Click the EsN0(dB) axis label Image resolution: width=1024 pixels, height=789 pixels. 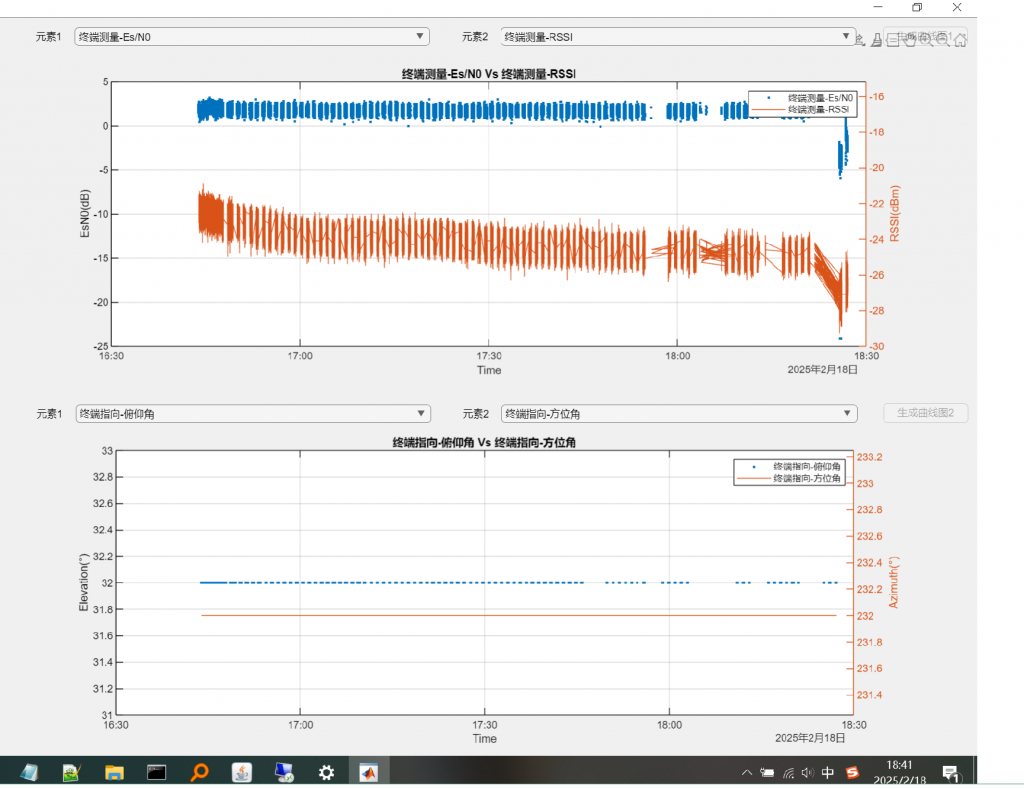point(84,214)
